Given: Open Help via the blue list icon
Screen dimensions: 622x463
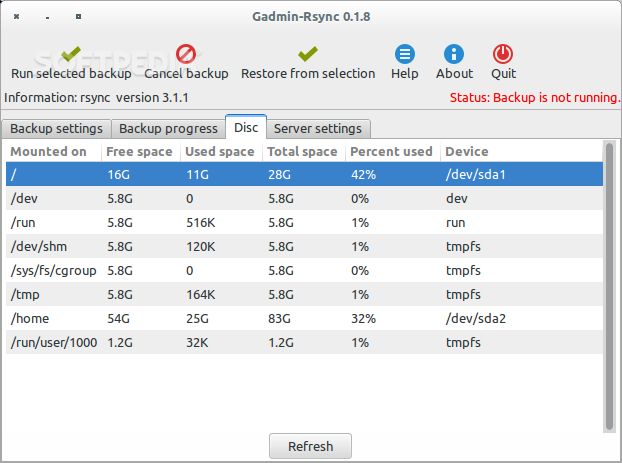Looking at the screenshot, I should pos(405,54).
